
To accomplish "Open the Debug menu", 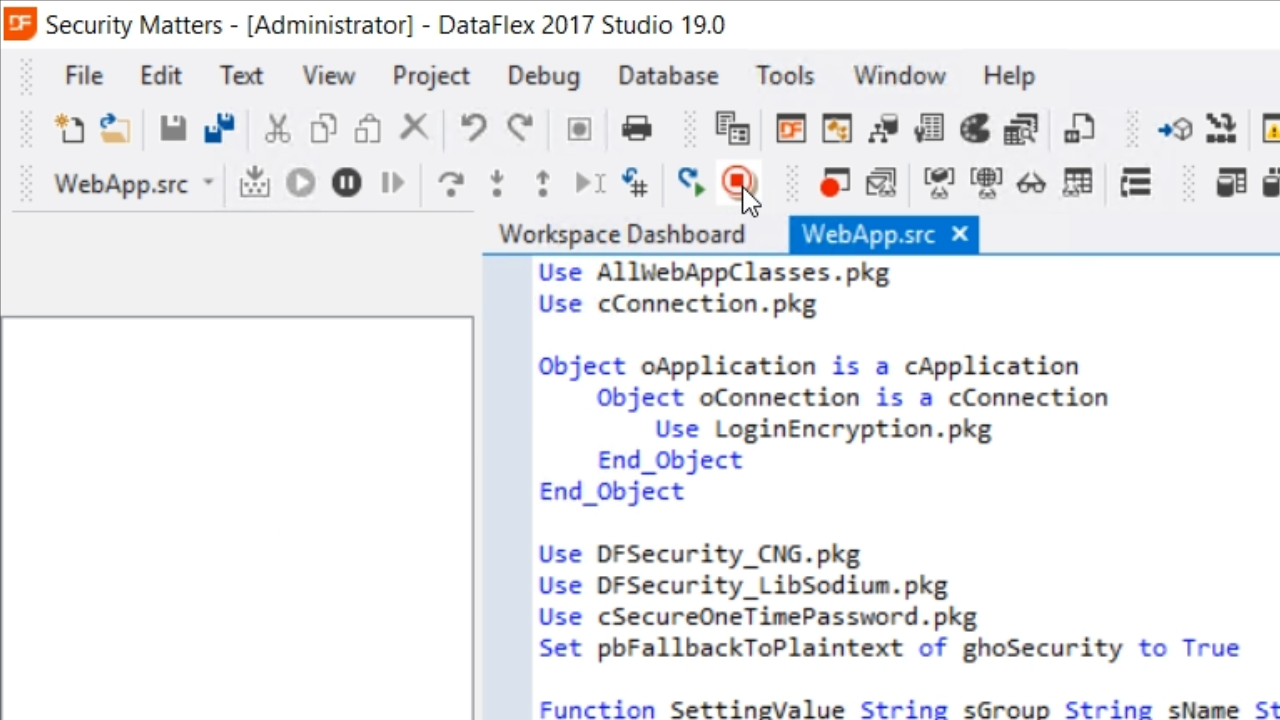I will tap(543, 76).
